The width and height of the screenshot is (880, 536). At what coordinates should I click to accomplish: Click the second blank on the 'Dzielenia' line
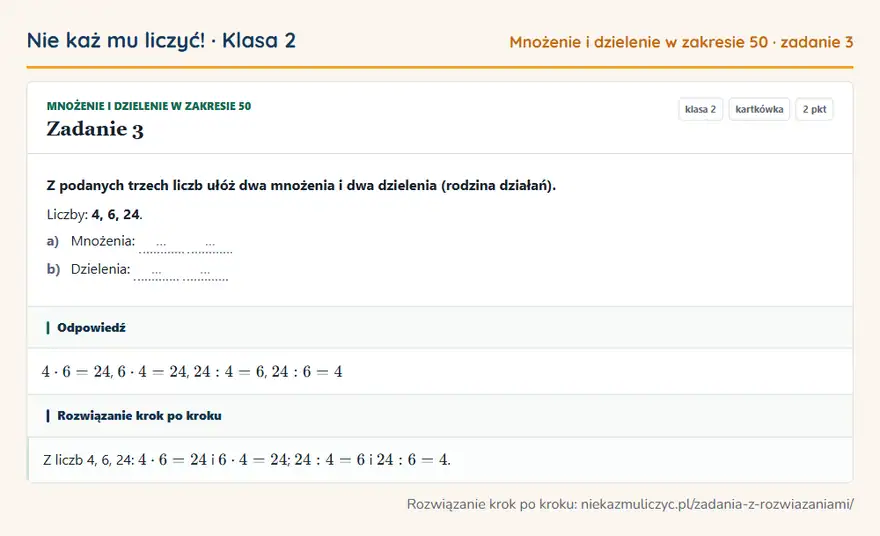[x=205, y=273]
